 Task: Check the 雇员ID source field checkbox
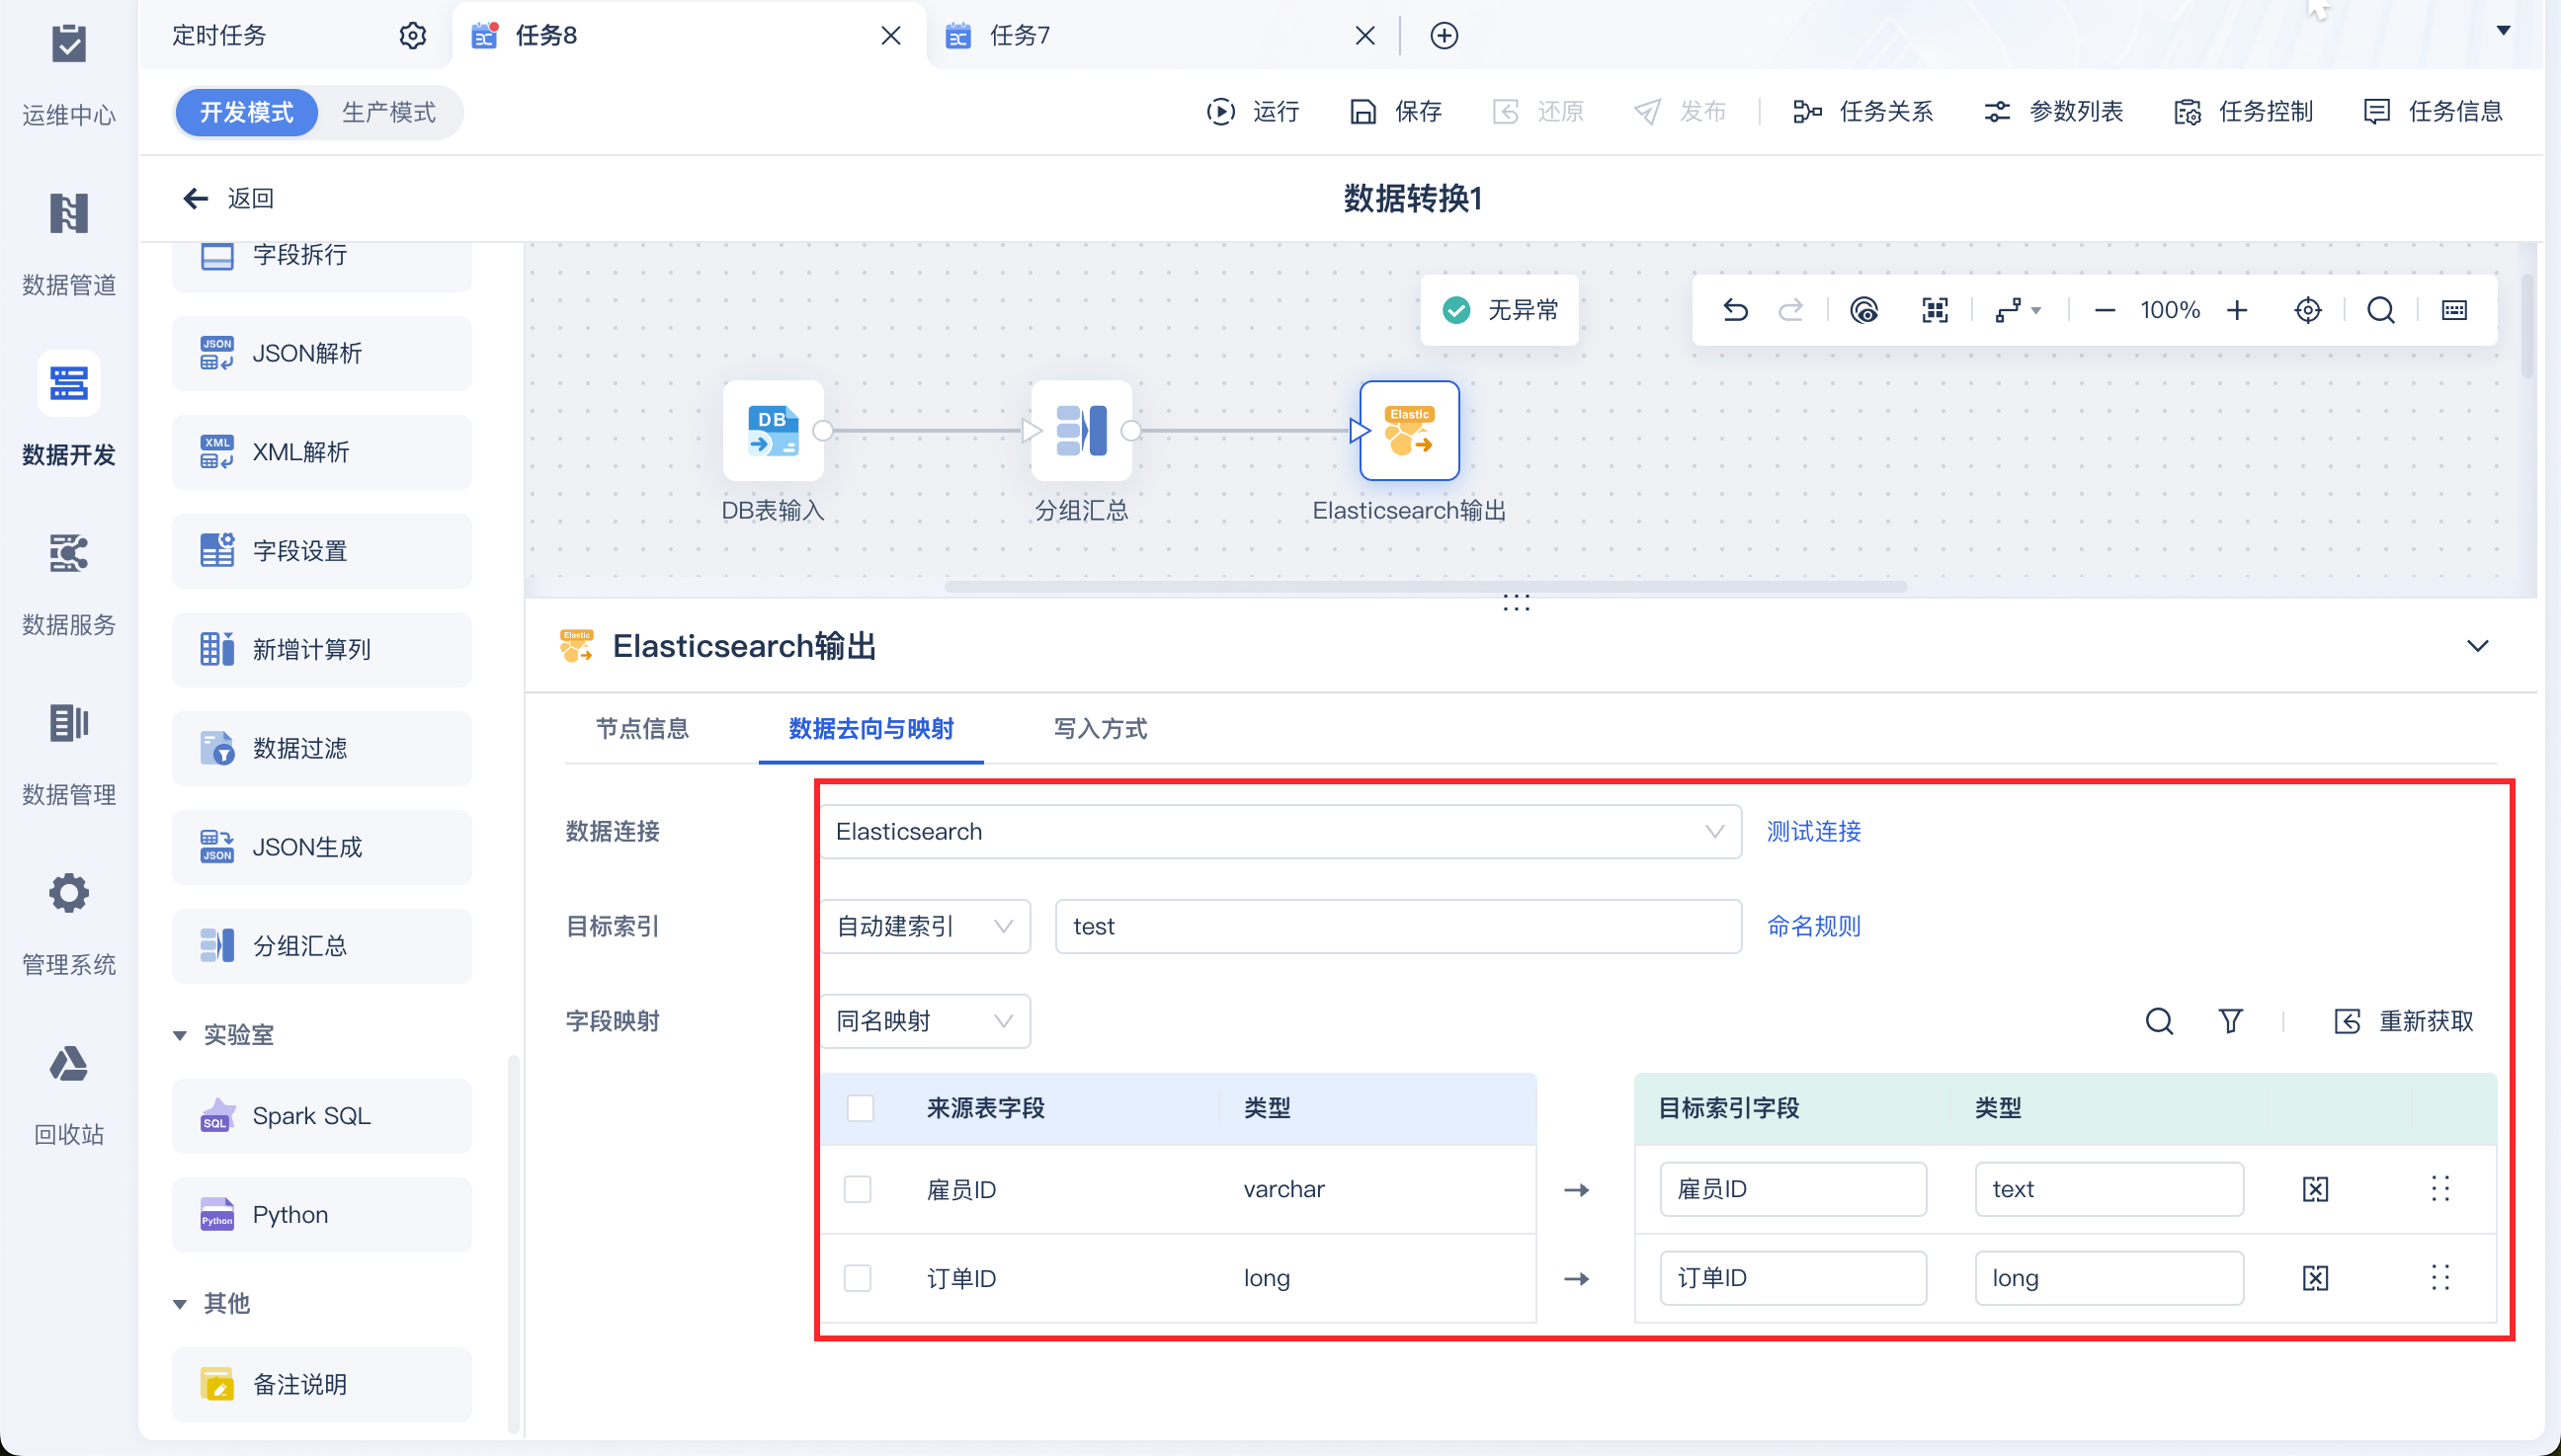[x=857, y=1189]
